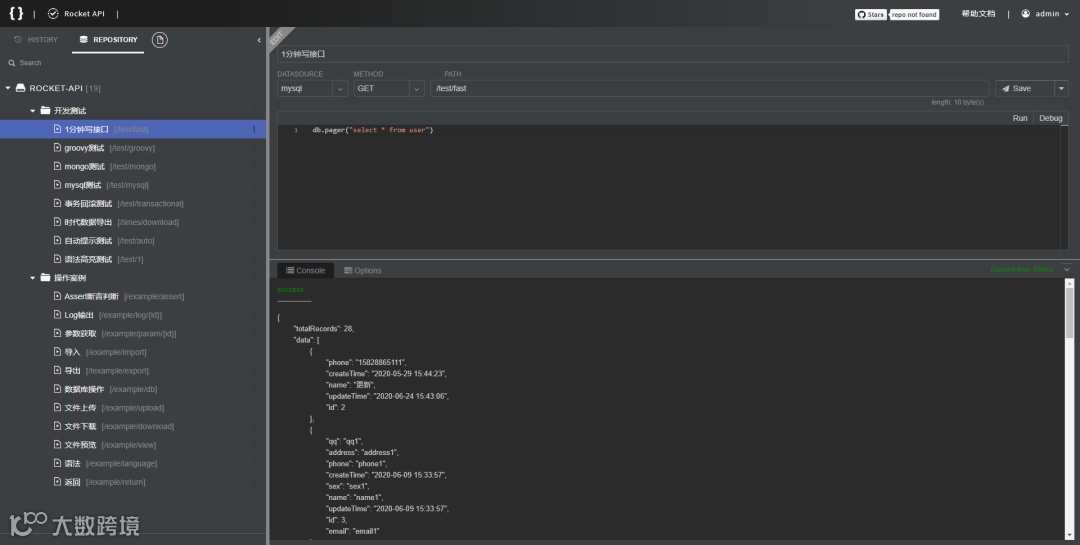Viewport: 1080px width, 545px height.
Task: Click the Debug button
Action: click(1050, 118)
